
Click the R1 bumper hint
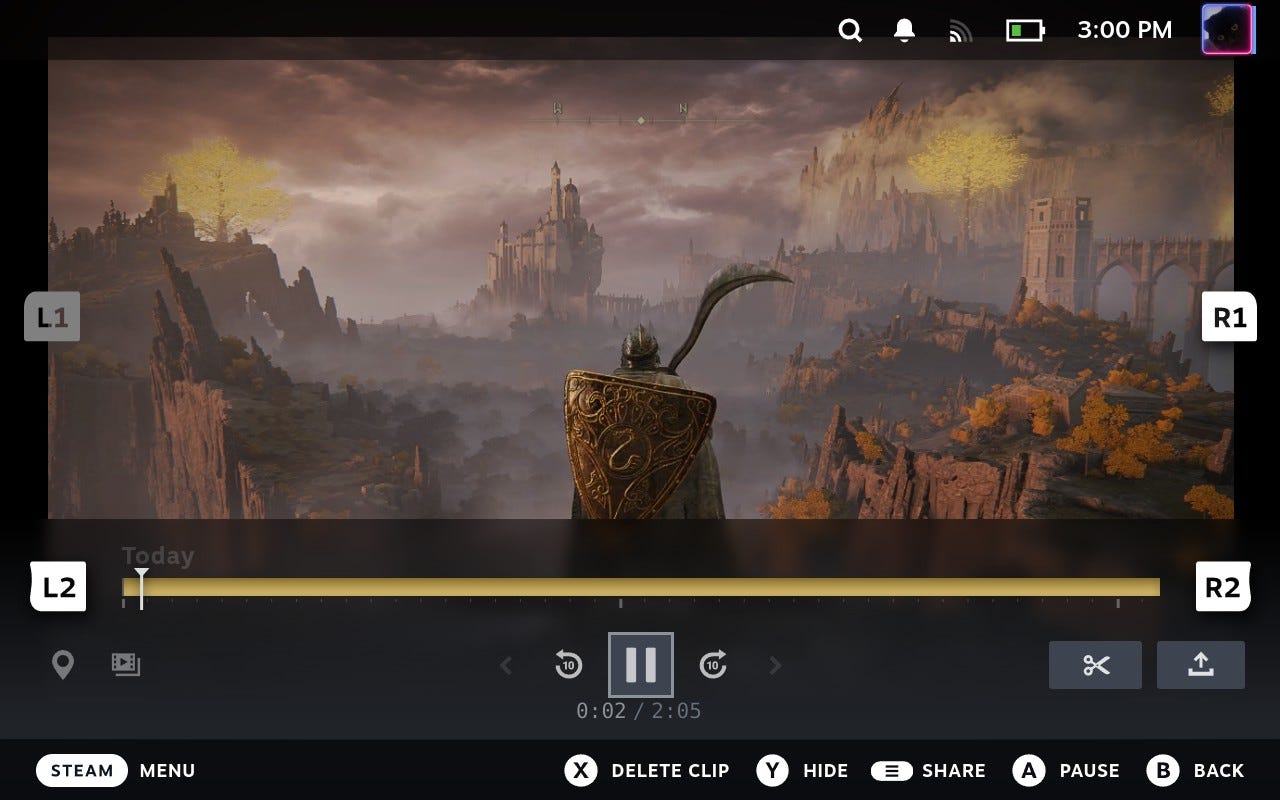click(1229, 317)
